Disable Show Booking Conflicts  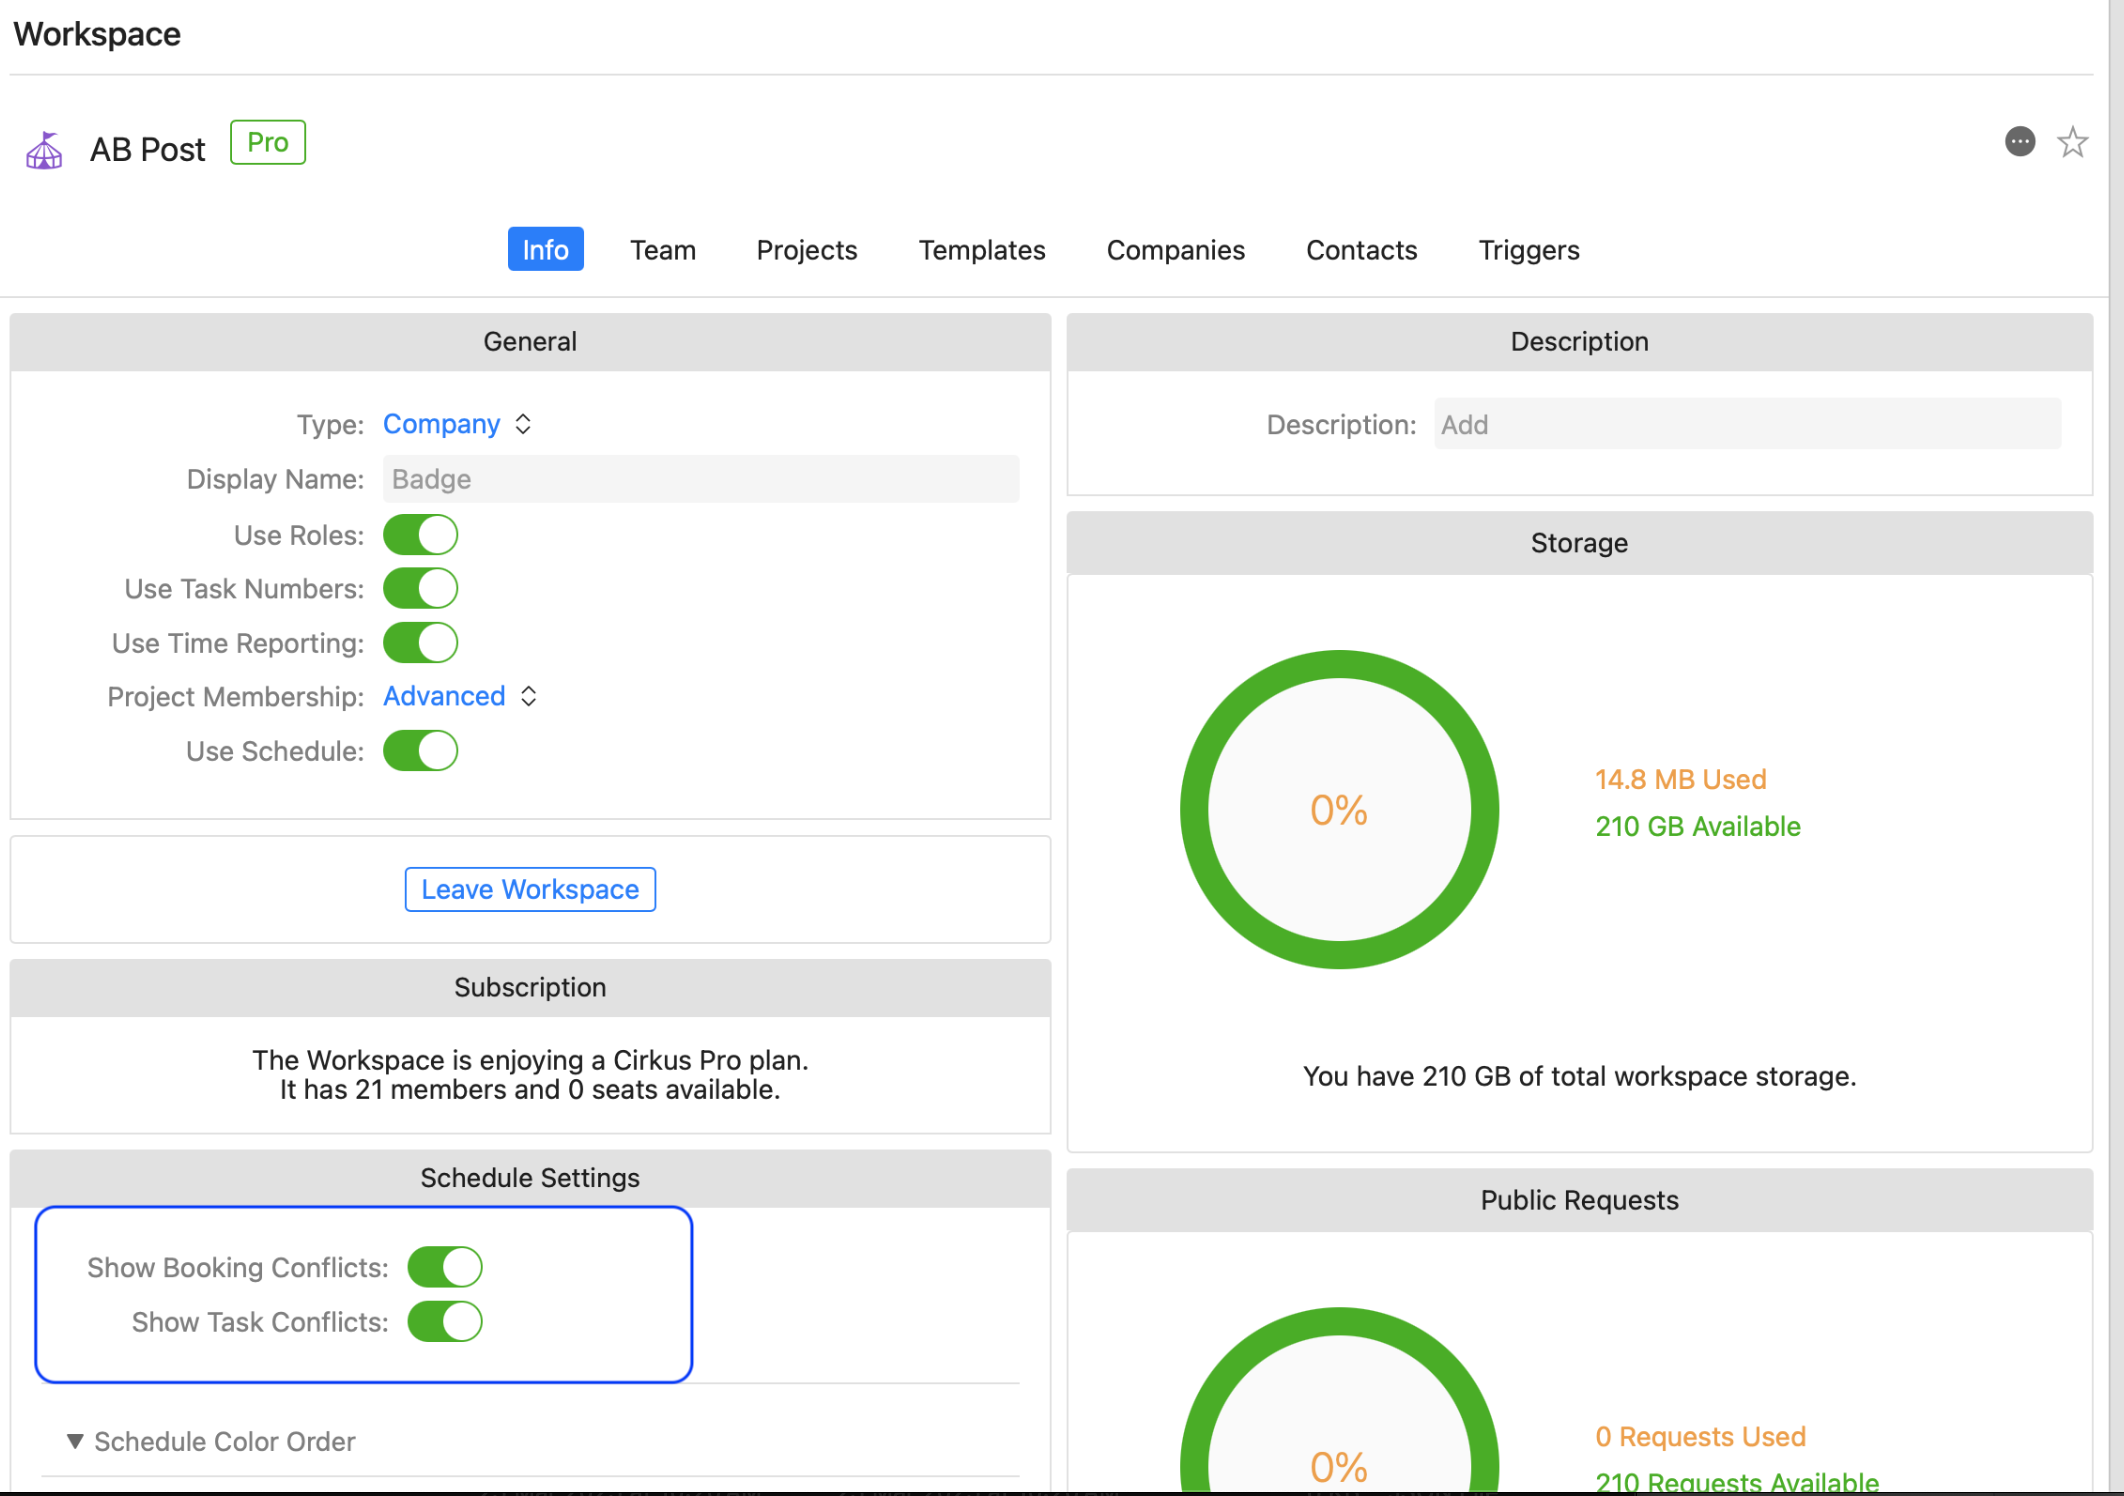click(x=445, y=1267)
